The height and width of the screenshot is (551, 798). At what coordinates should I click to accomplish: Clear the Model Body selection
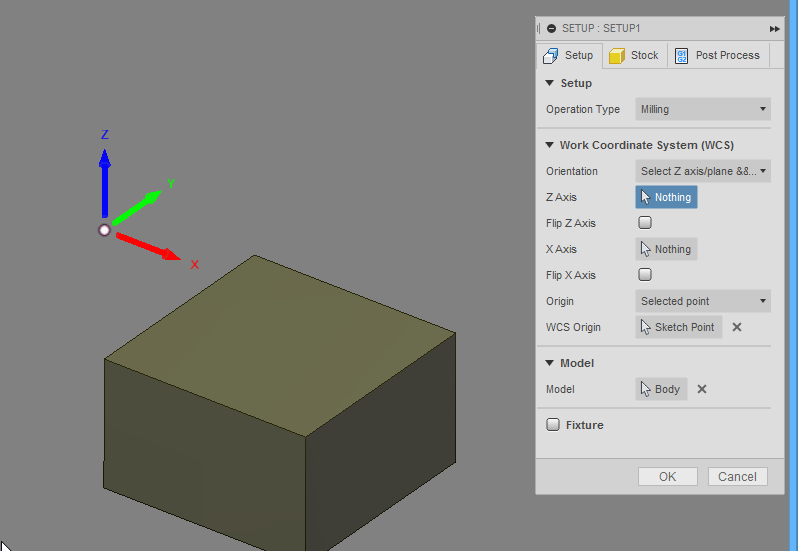[702, 389]
